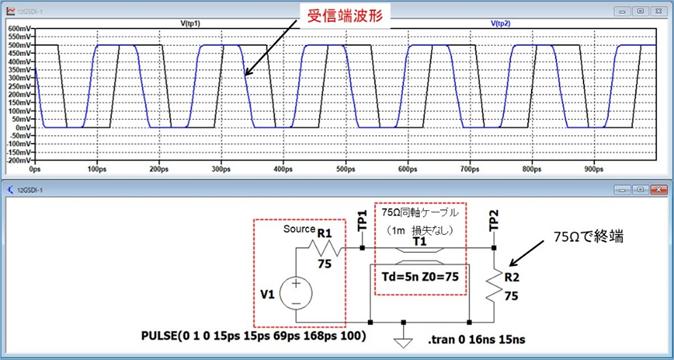The image size is (674, 360).
Task: Click the V(tp1) trace label in the waveform
Action: pyautogui.click(x=191, y=24)
